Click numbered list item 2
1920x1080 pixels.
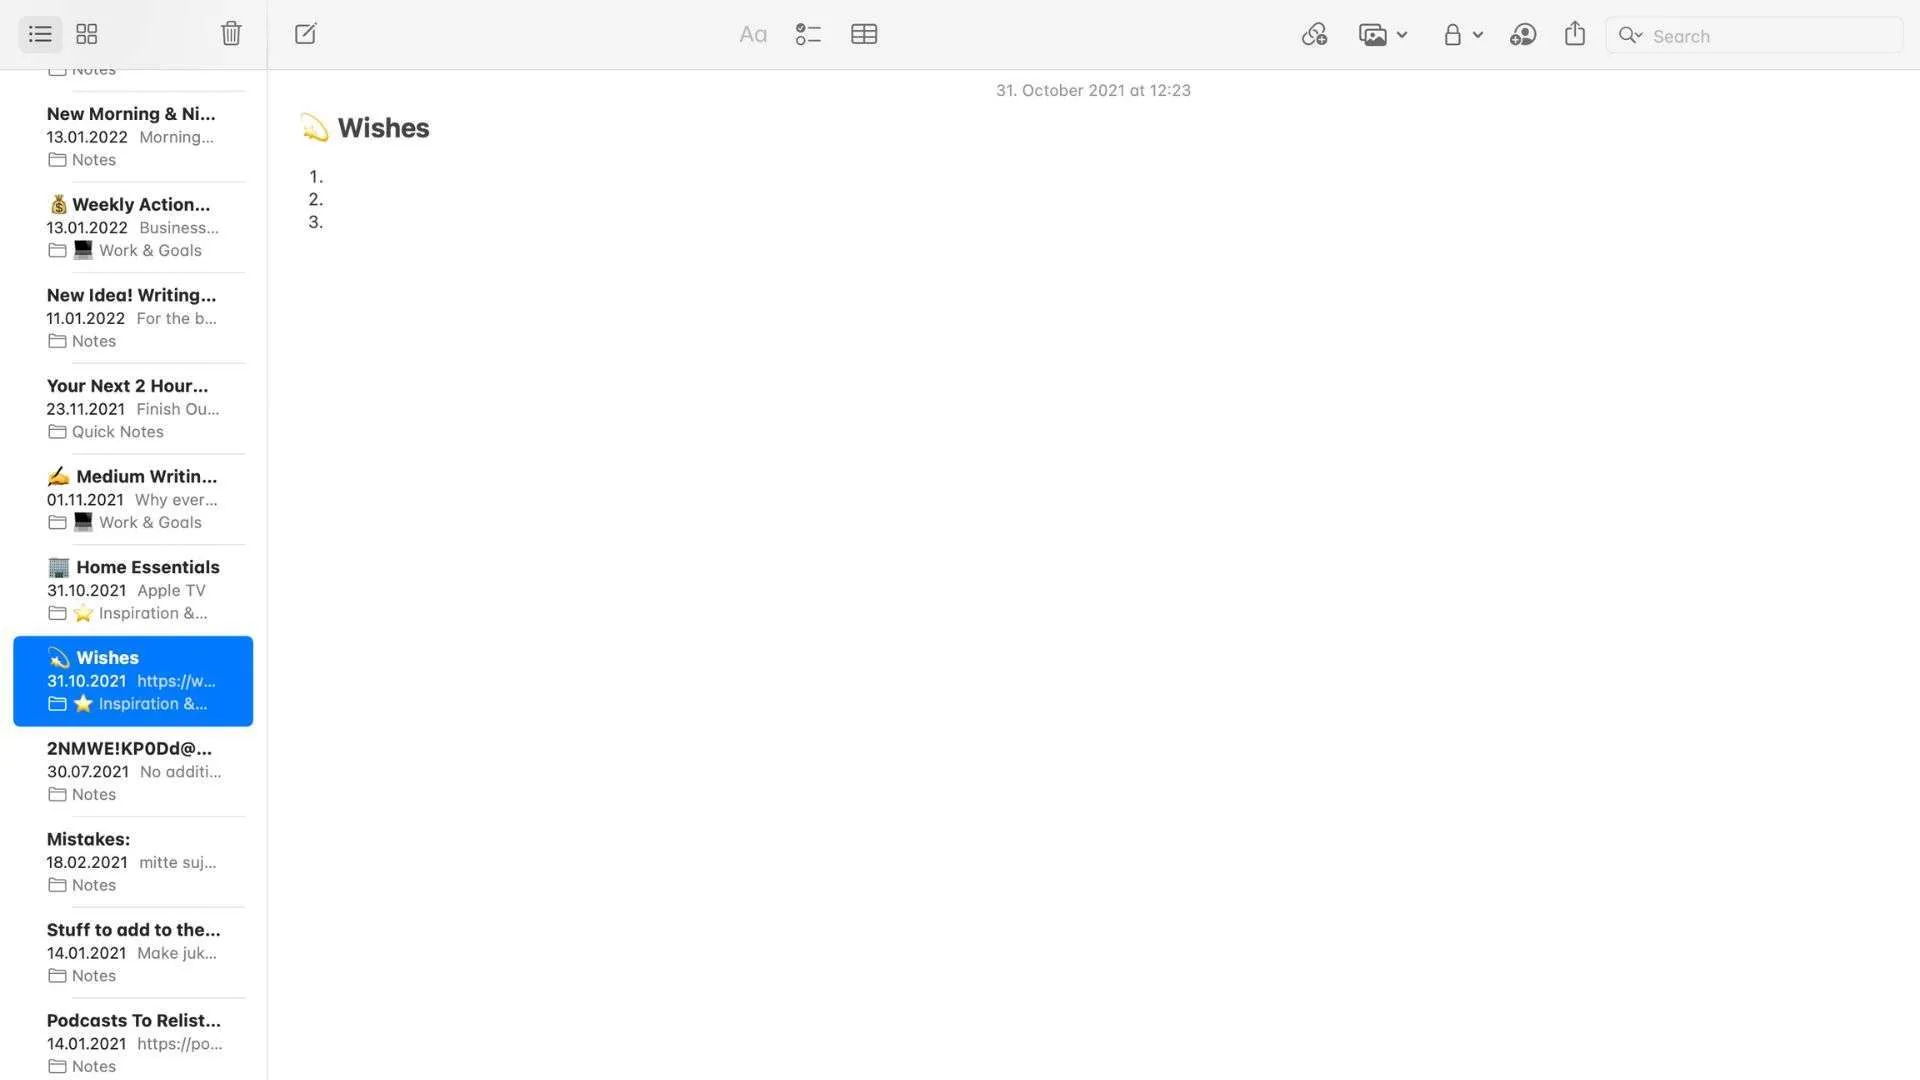coord(316,200)
